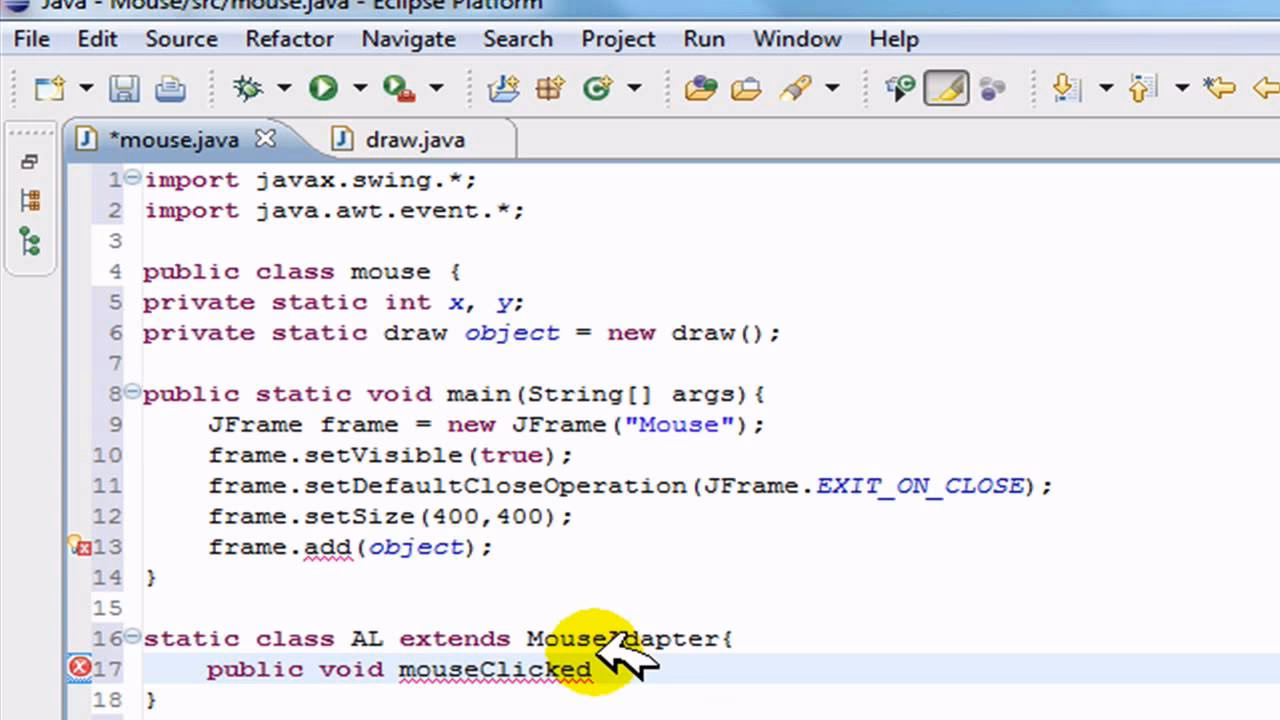Open the Project menu

[x=618, y=39]
